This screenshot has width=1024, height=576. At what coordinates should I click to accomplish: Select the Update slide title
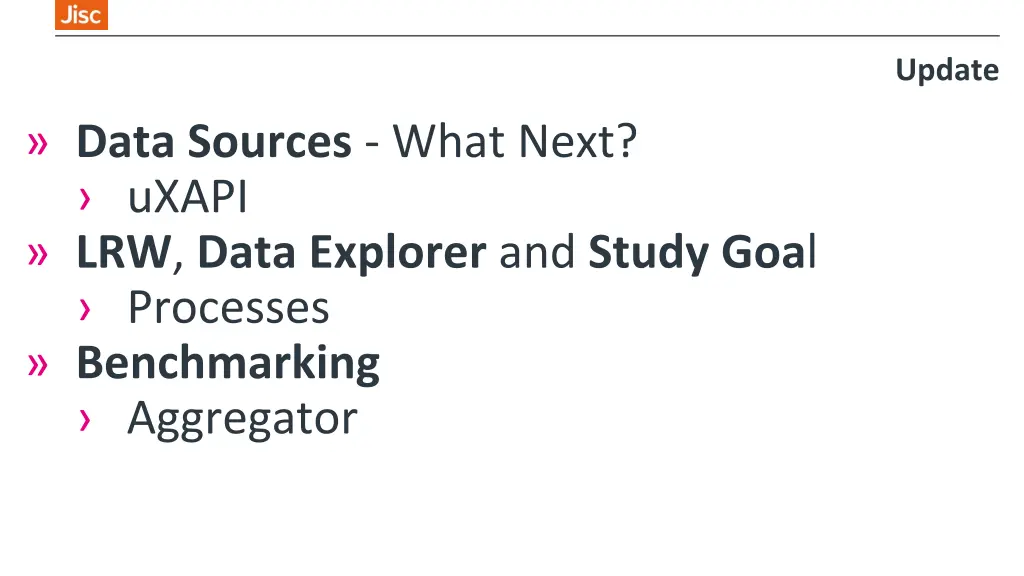[947, 71]
